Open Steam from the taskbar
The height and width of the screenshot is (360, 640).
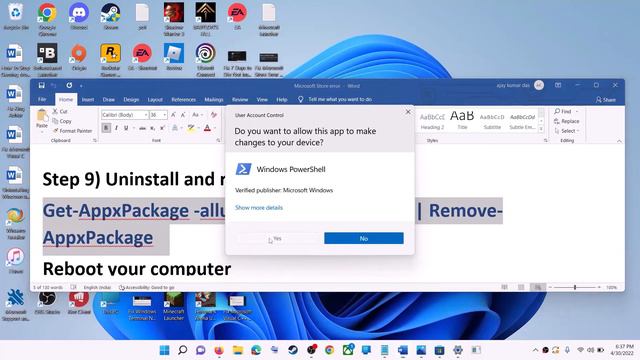pyautogui.click(x=293, y=350)
